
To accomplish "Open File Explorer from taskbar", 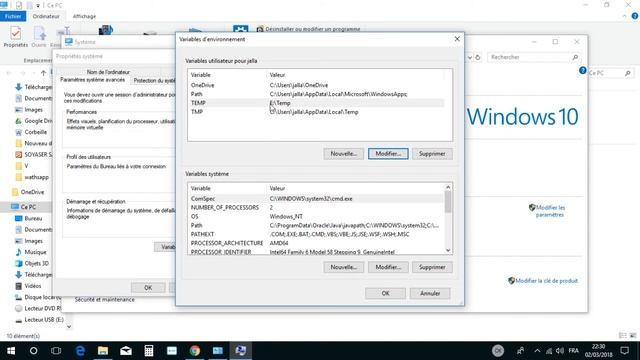I will 103,351.
